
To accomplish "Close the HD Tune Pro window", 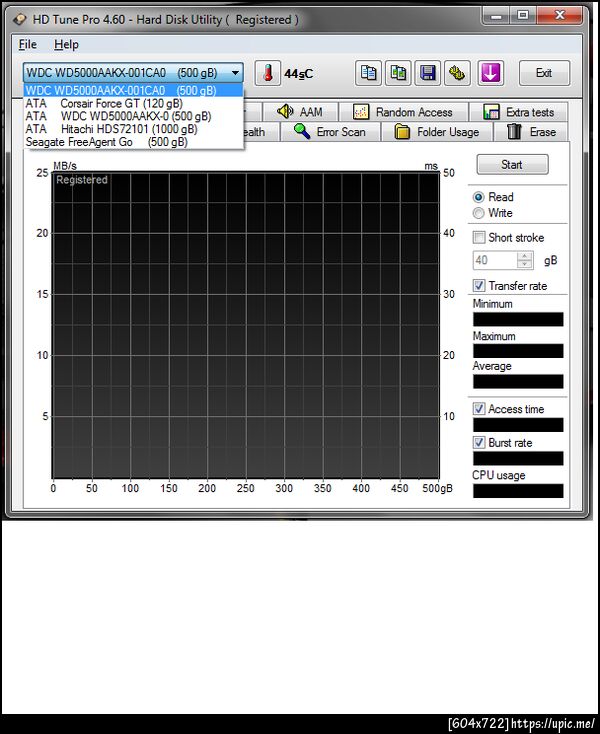I will pyautogui.click(x=559, y=16).
